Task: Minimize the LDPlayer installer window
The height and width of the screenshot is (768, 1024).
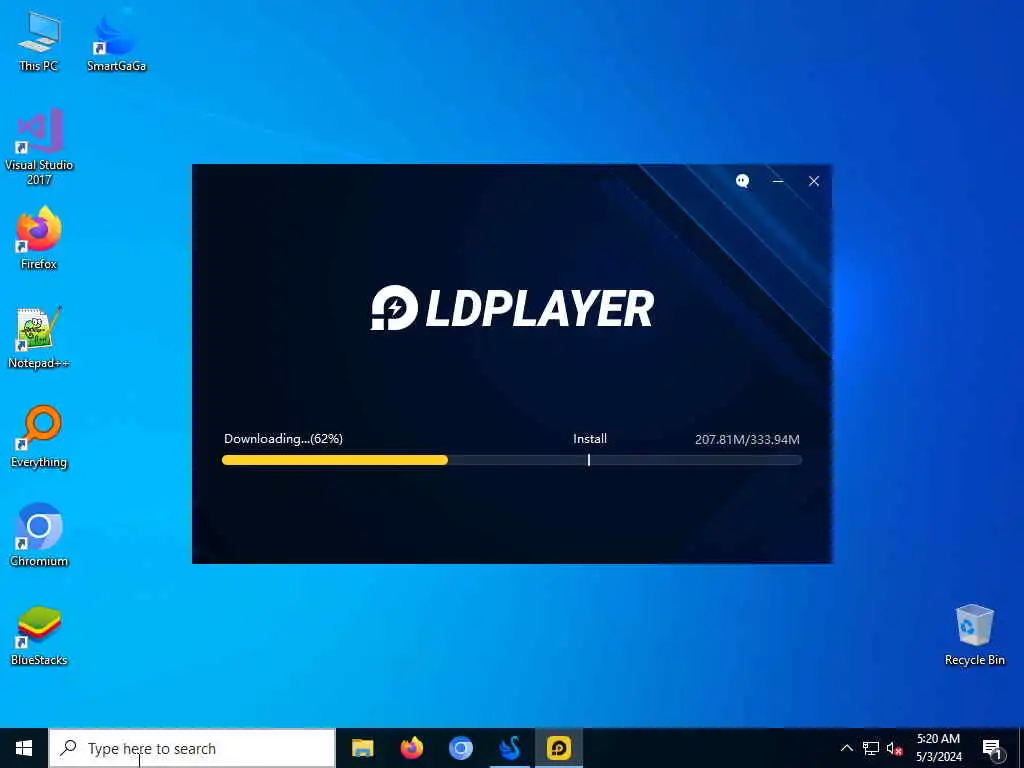Action: click(x=778, y=181)
